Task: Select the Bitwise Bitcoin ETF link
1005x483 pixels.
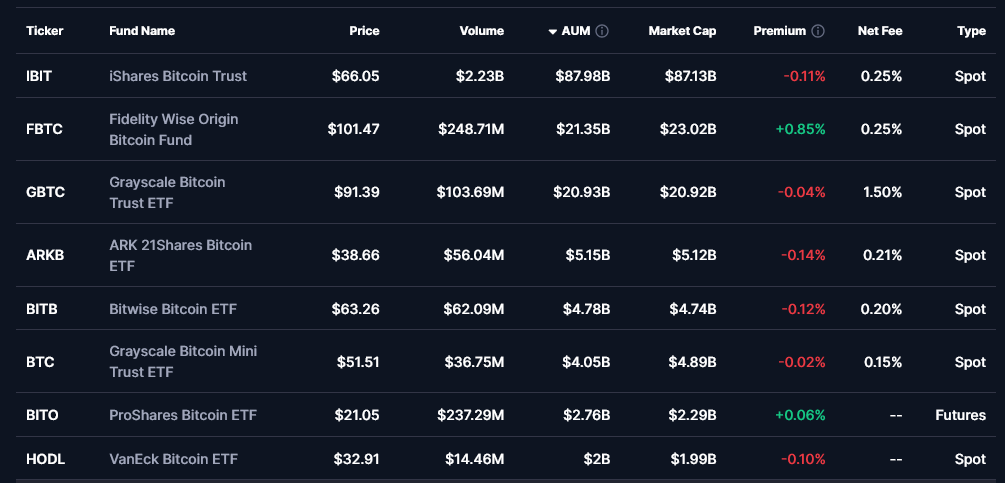Action: (x=173, y=309)
